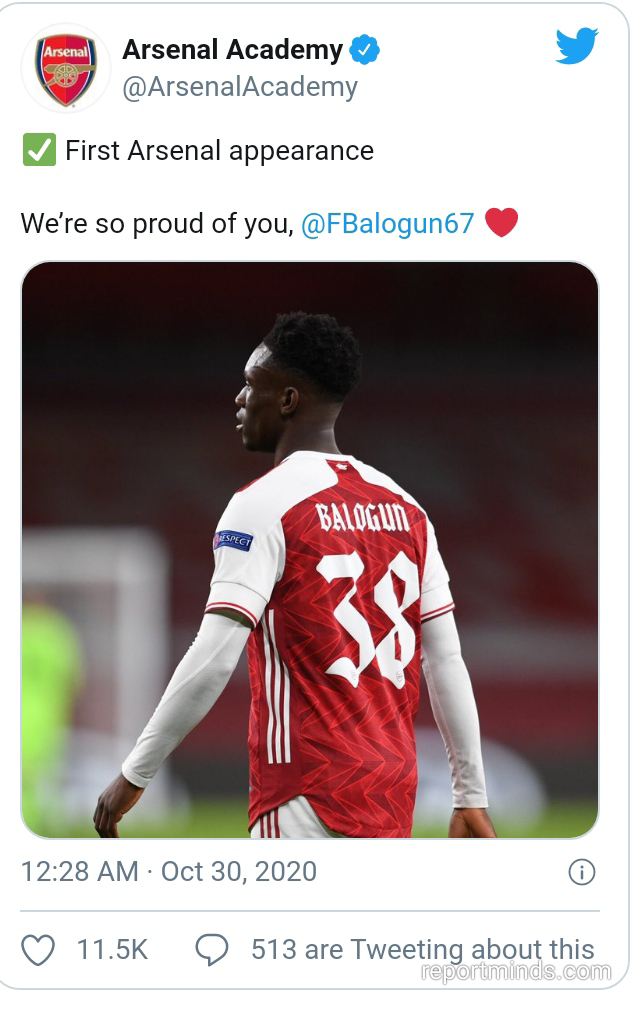This screenshot has width=640, height=1018.
Task: View 513 are Tweeting about this
Action: [423, 949]
